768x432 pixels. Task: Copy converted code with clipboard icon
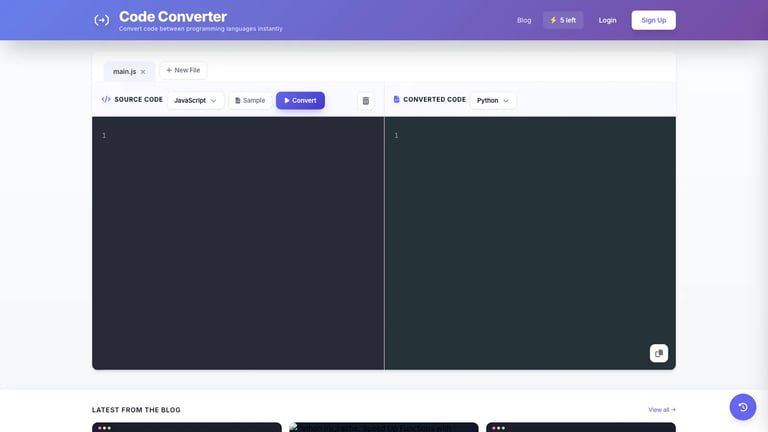tap(659, 353)
